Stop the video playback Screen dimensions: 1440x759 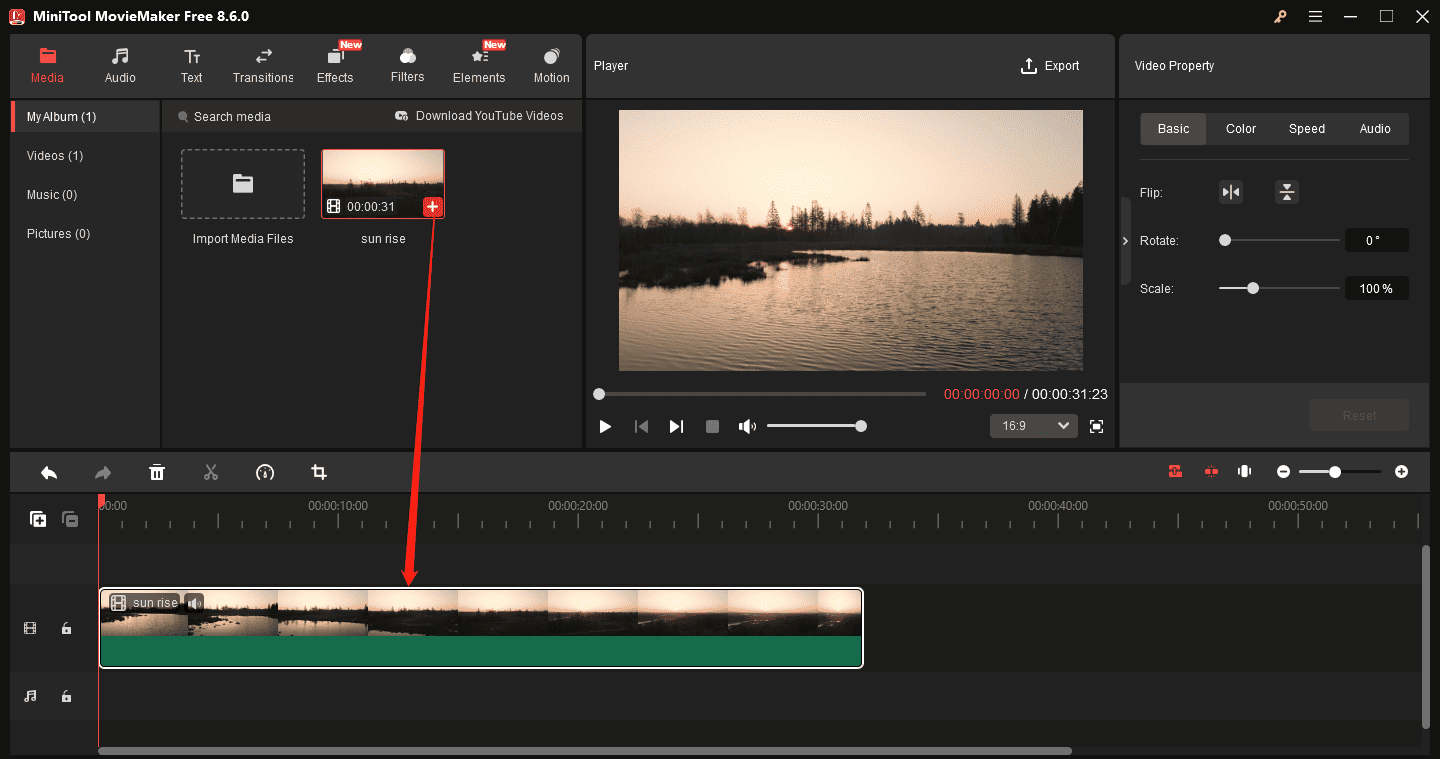tap(712, 426)
